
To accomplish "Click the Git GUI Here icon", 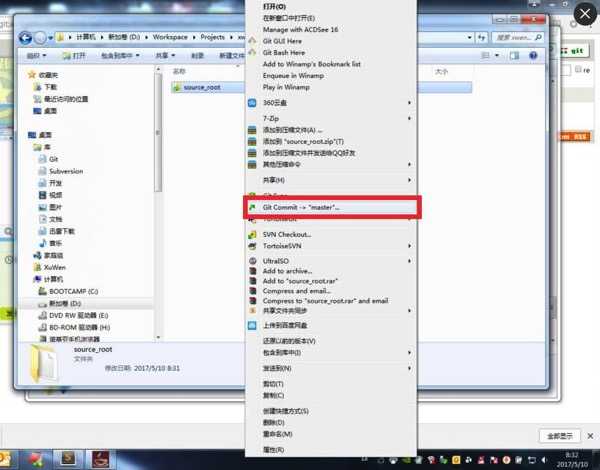I will (252, 41).
